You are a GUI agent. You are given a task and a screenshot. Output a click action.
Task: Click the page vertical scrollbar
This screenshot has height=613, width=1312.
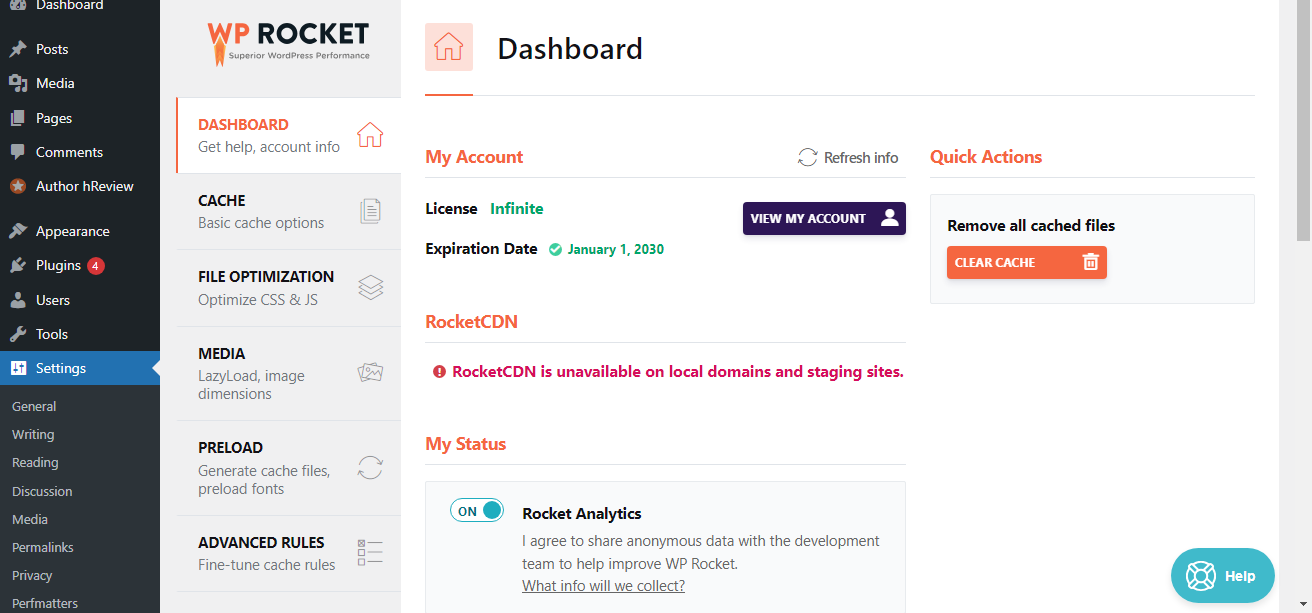(1303, 120)
